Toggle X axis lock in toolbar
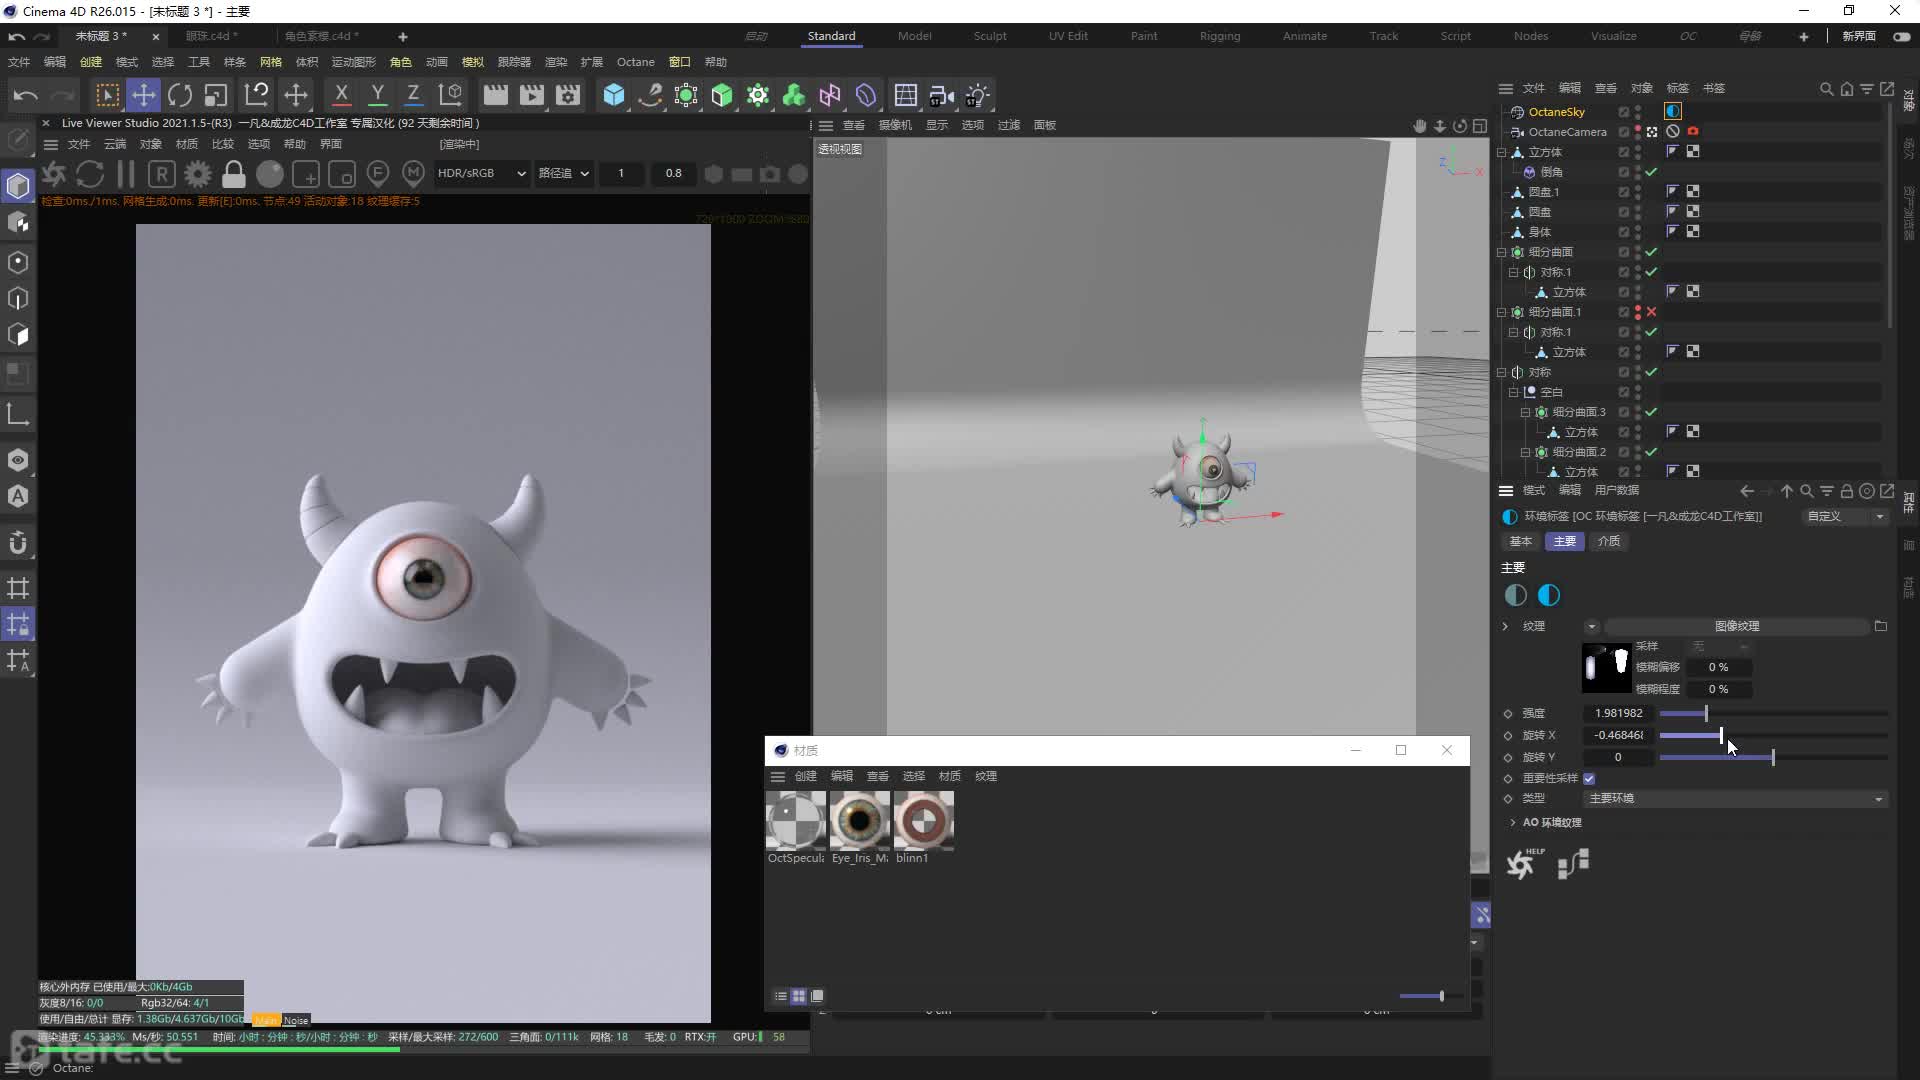Image resolution: width=1920 pixels, height=1080 pixels. 341,95
